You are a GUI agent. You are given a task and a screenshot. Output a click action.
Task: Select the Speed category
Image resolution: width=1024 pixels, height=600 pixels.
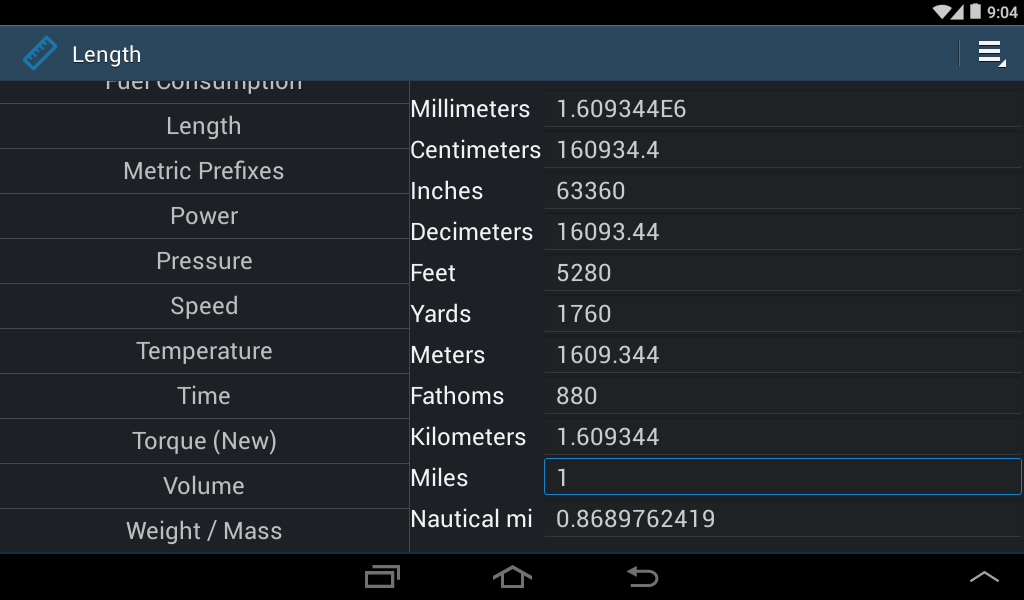point(204,306)
